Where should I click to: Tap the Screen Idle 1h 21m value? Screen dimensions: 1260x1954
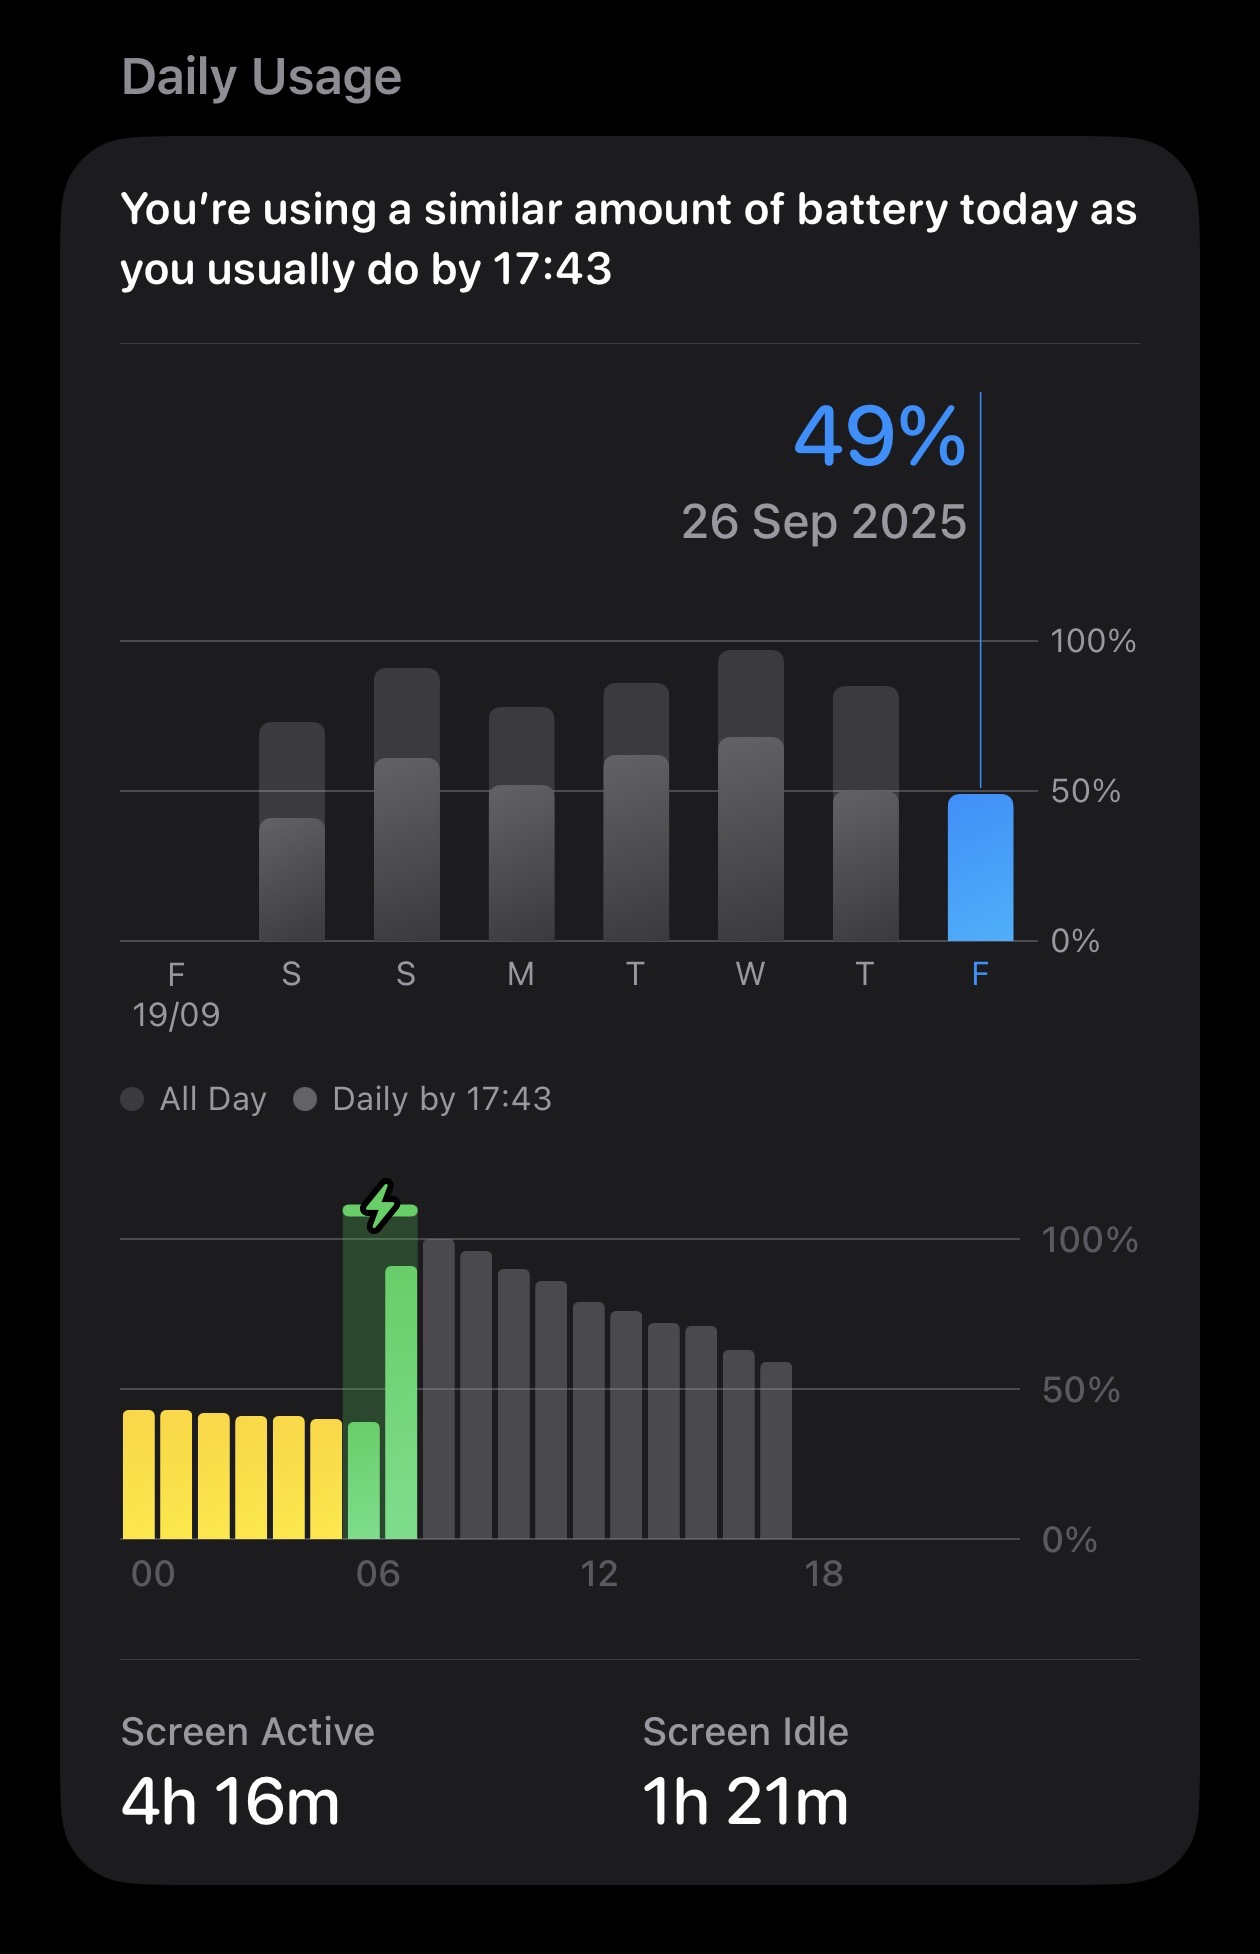(745, 1802)
